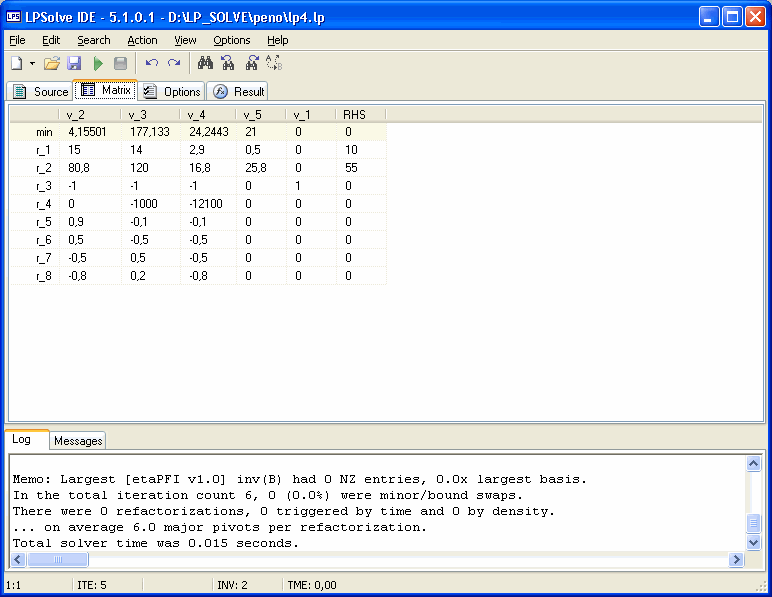Image resolution: width=772 pixels, height=597 pixels.
Task: Click the log's vertical scrollbar down arrow
Action: pos(754,542)
